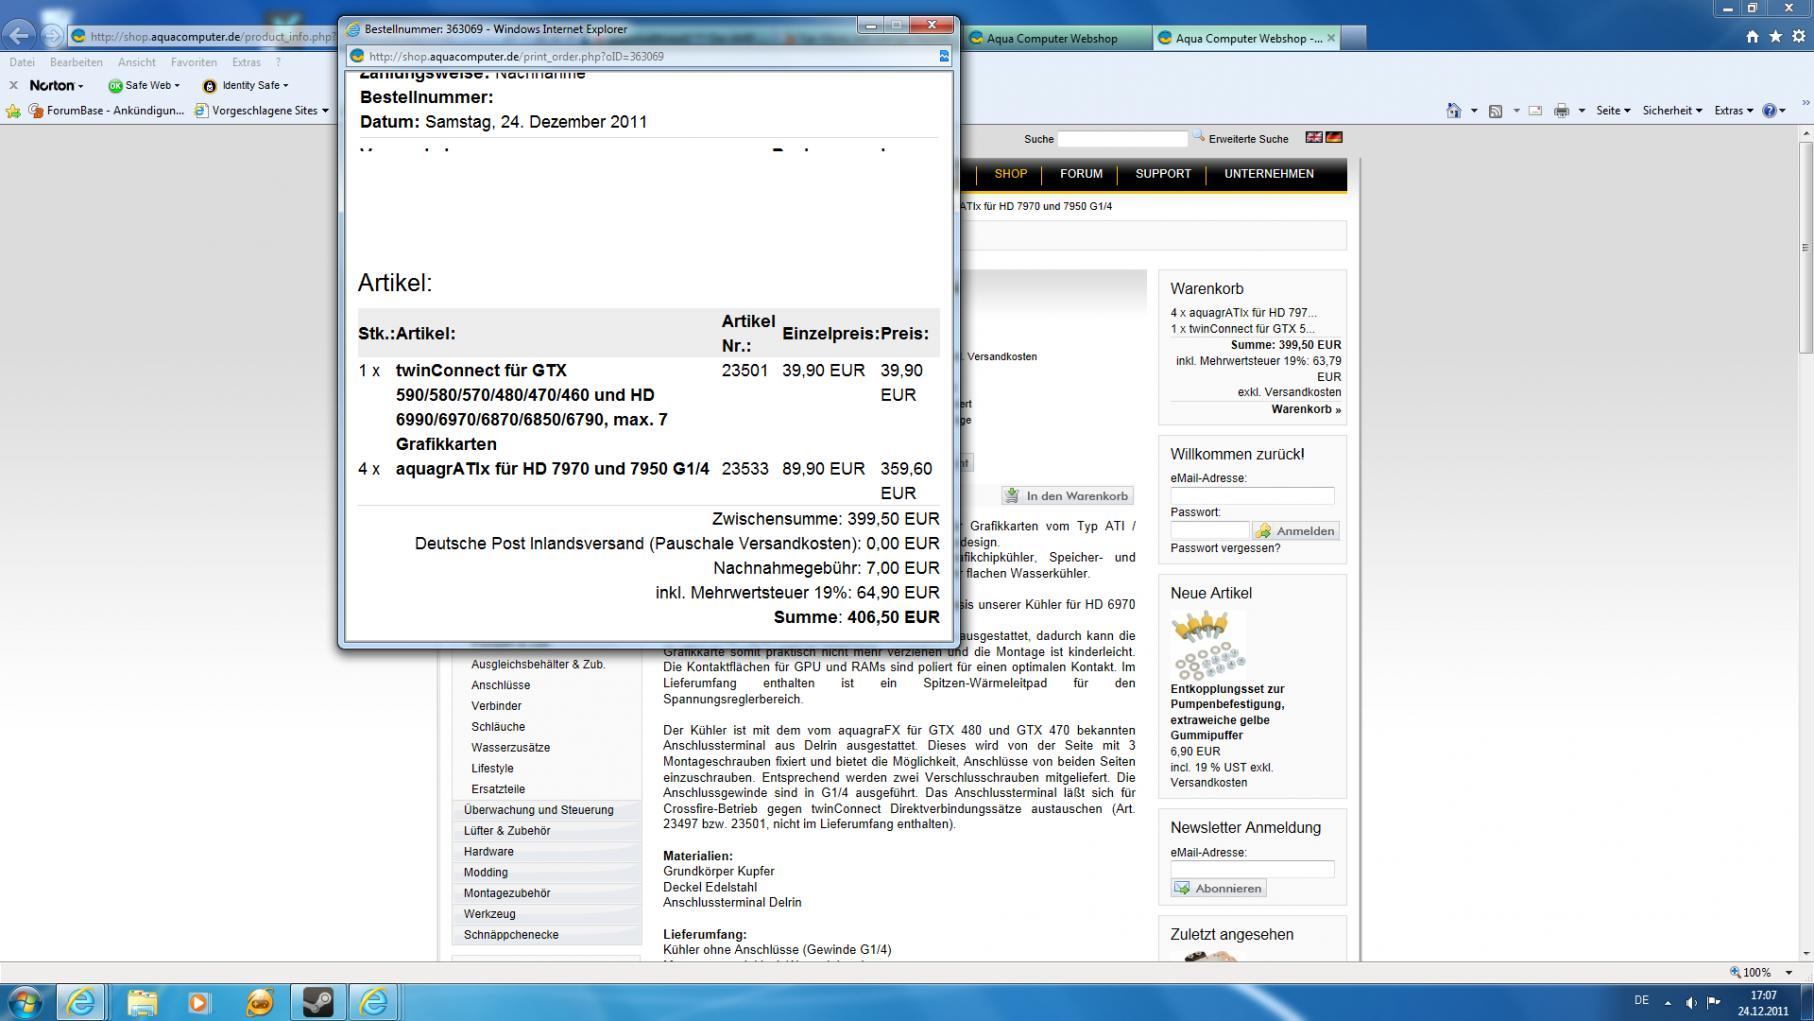
Task: Open Erweiterte Suche link
Action: click(x=1248, y=139)
